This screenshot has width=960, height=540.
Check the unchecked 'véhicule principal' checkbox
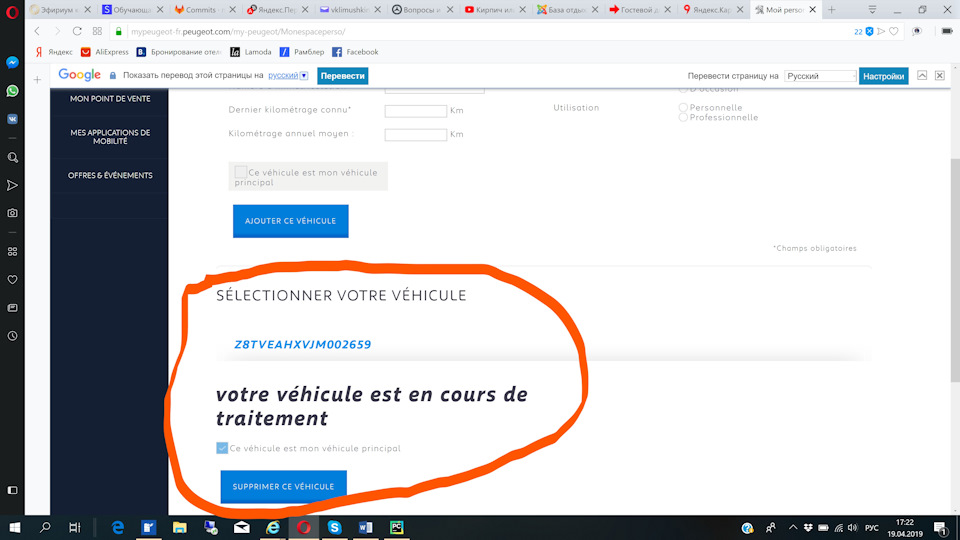[x=240, y=173]
